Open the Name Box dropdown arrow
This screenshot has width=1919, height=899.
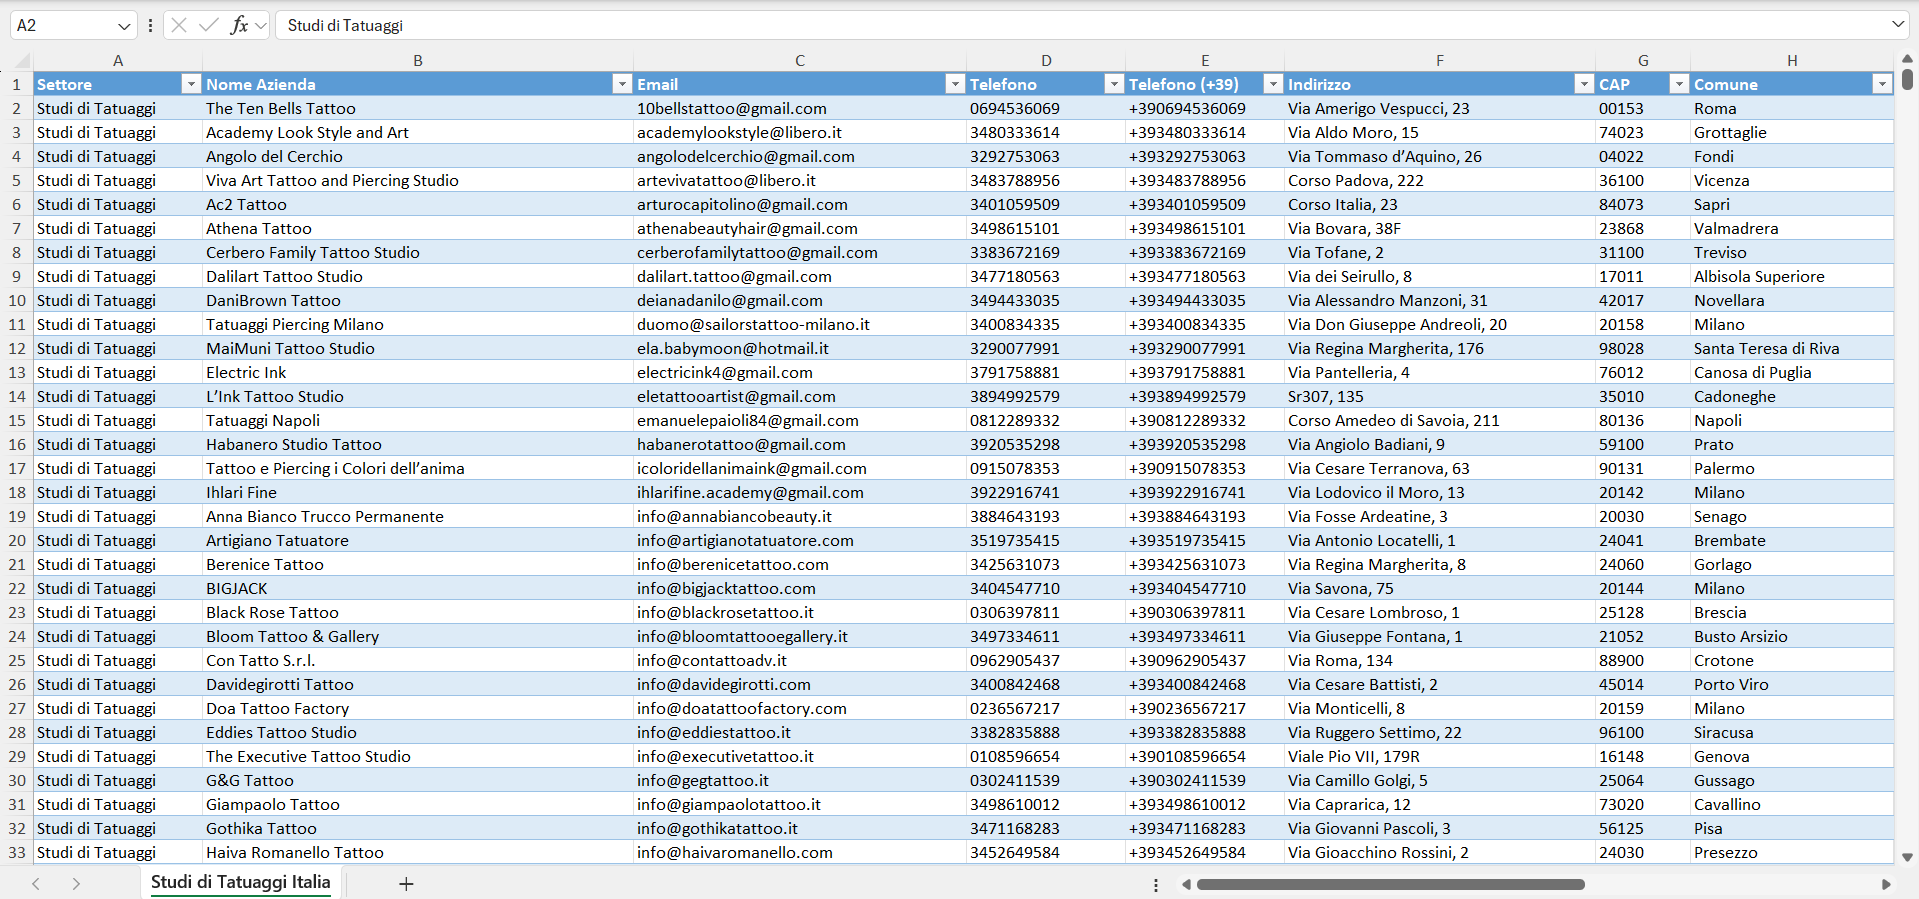124,26
